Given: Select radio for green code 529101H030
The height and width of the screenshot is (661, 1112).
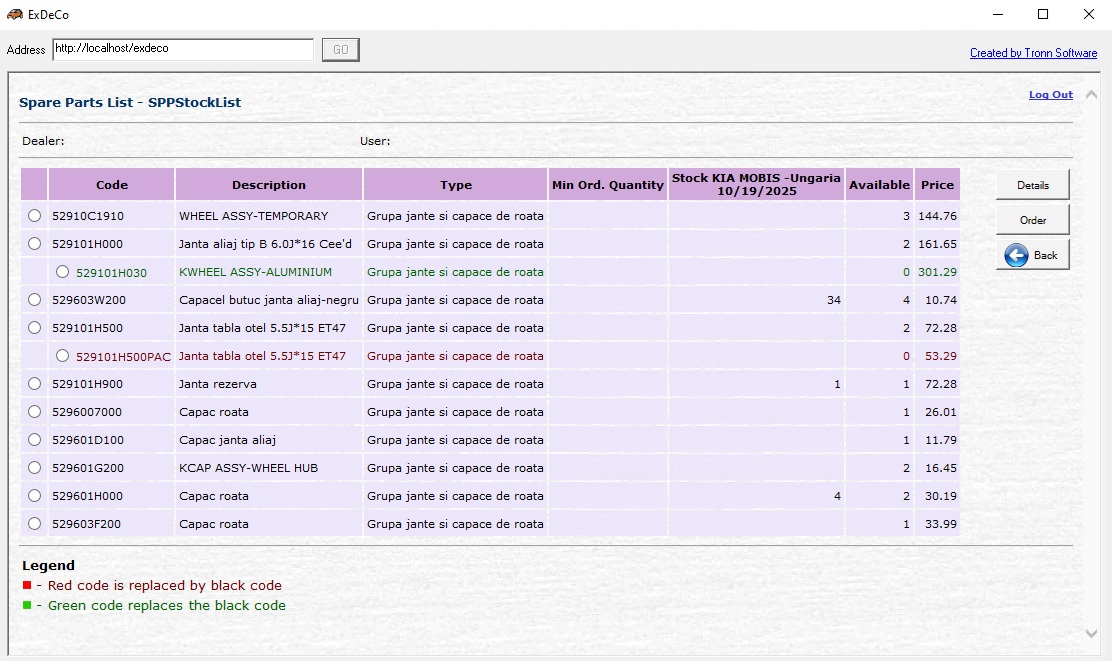Looking at the screenshot, I should 63,272.
